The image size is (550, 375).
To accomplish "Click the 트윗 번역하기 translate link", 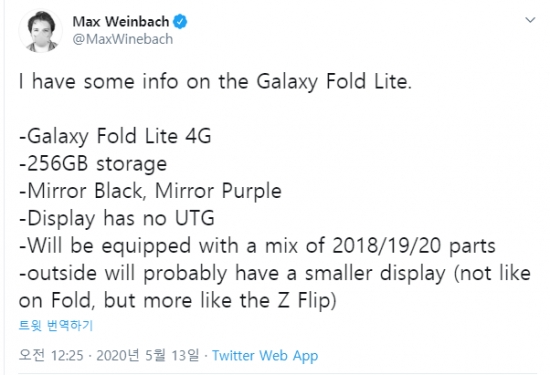I will point(56,325).
